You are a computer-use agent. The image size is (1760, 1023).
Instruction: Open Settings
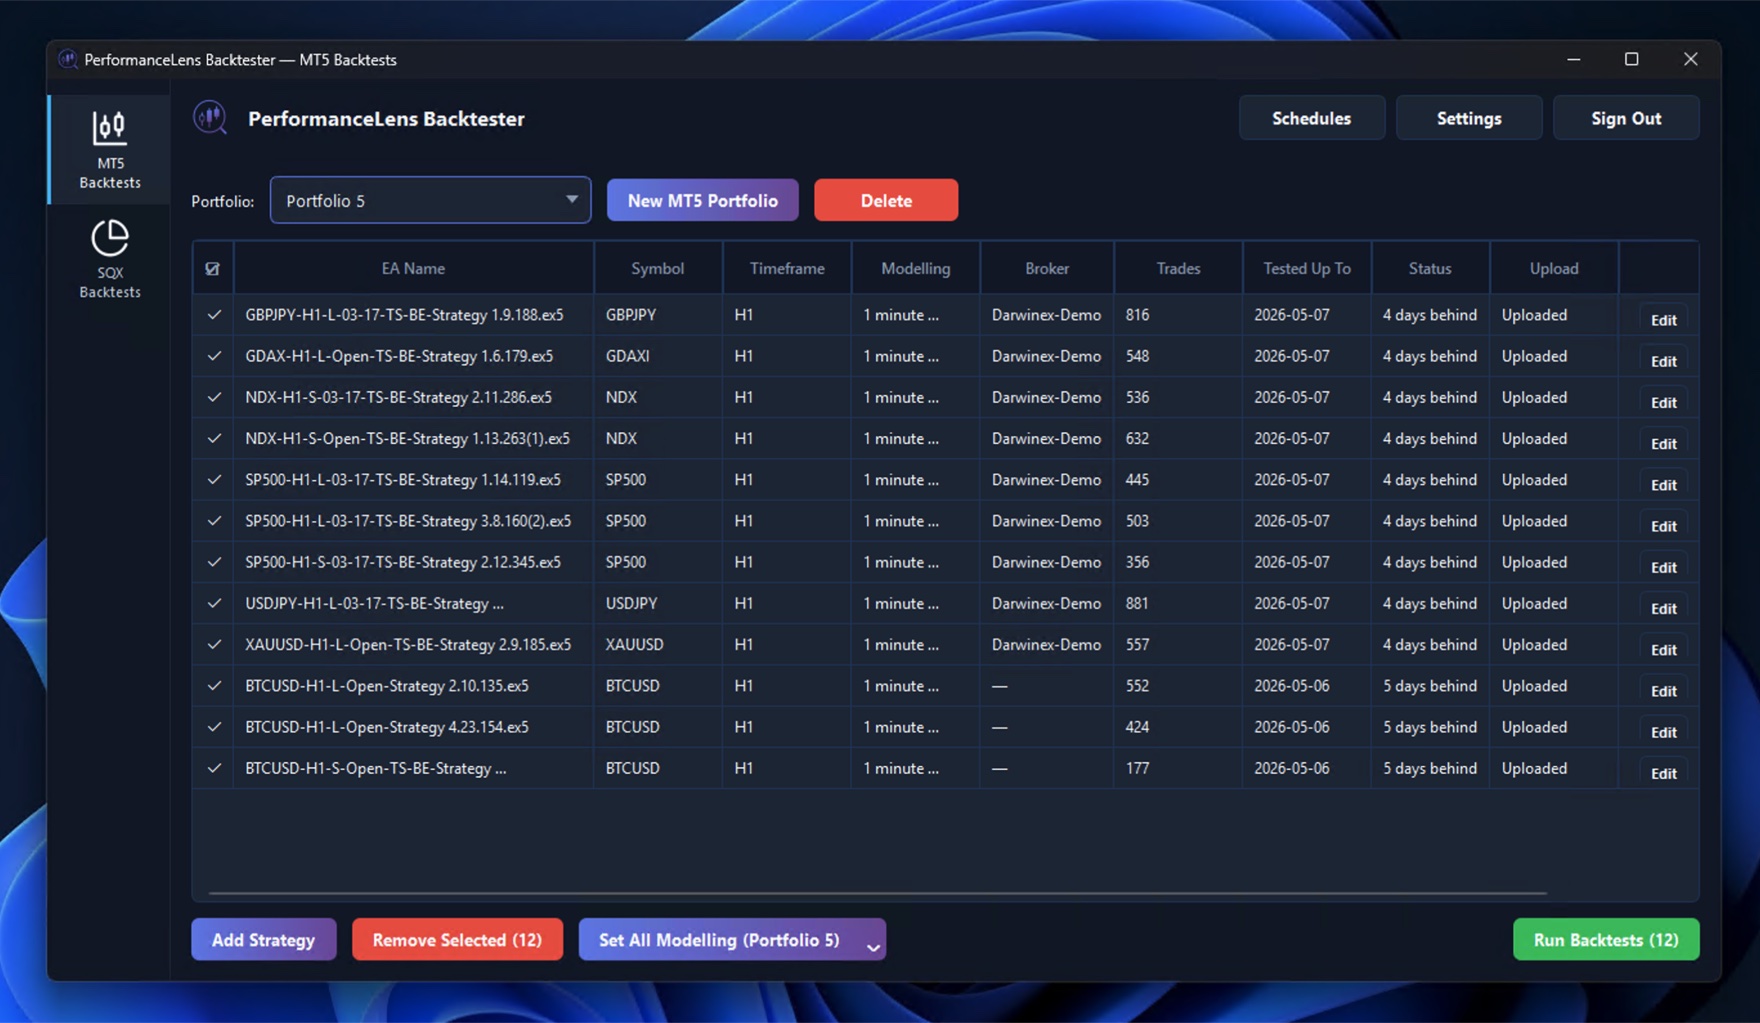pos(1468,118)
